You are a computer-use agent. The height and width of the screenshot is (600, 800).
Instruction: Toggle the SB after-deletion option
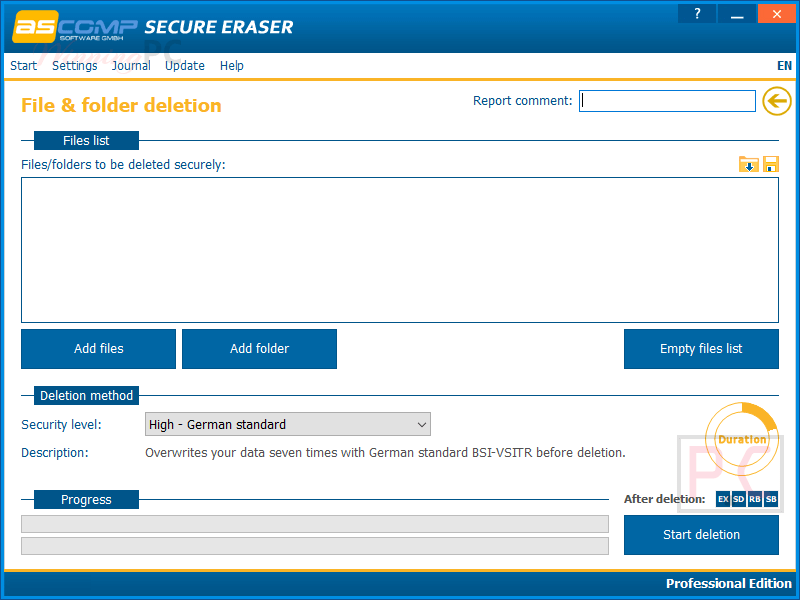(771, 499)
